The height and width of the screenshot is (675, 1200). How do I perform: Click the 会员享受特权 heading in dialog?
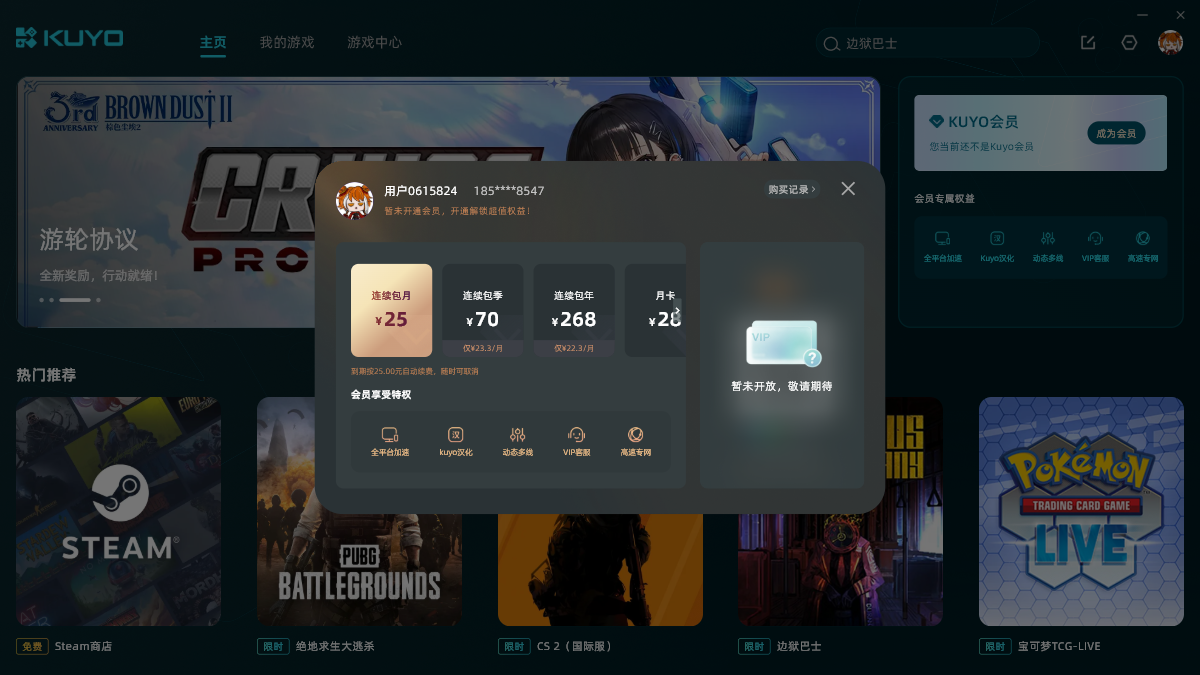coord(381,395)
